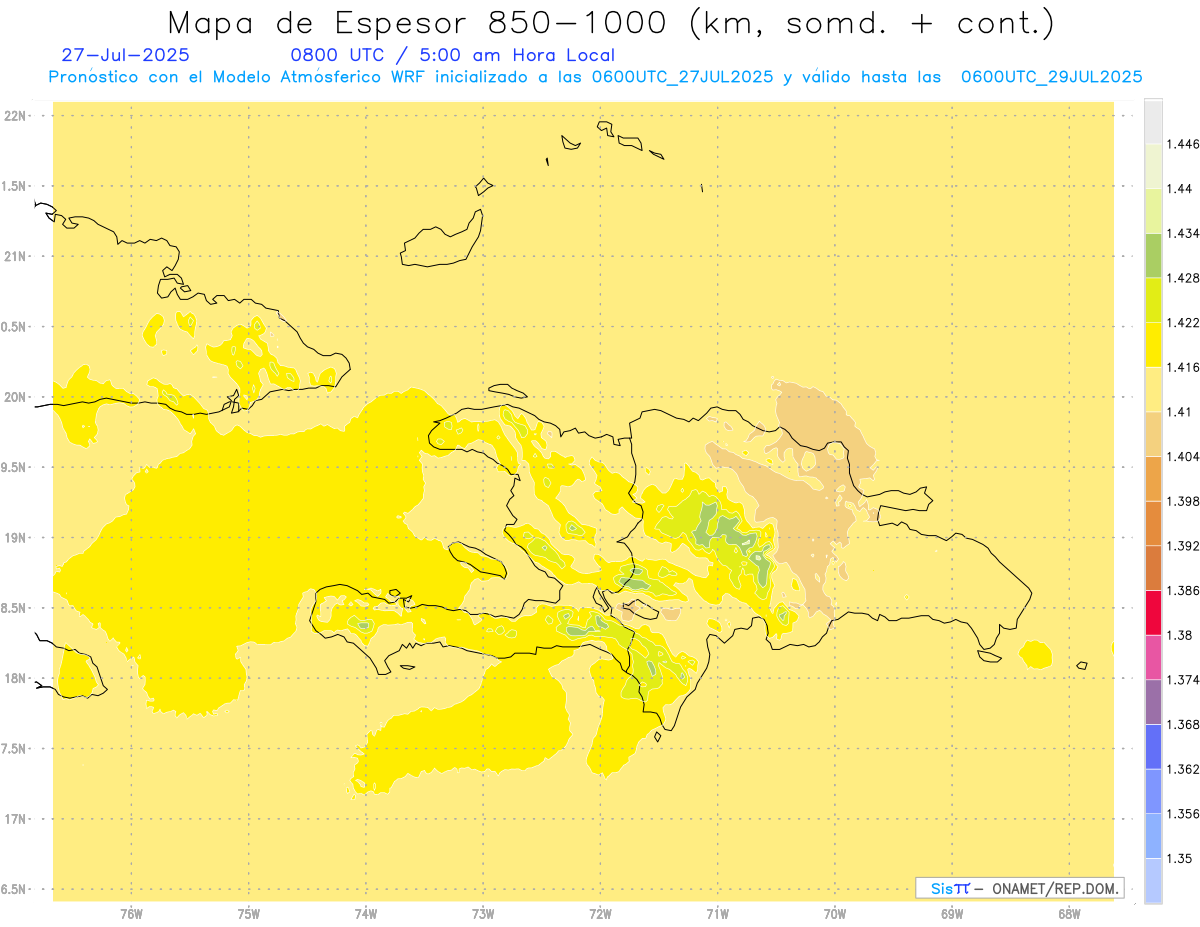Click the sky blue segment between 1.35 and 1.356
Image resolution: width=1200 pixels, height=927 pixels.
[1153, 836]
